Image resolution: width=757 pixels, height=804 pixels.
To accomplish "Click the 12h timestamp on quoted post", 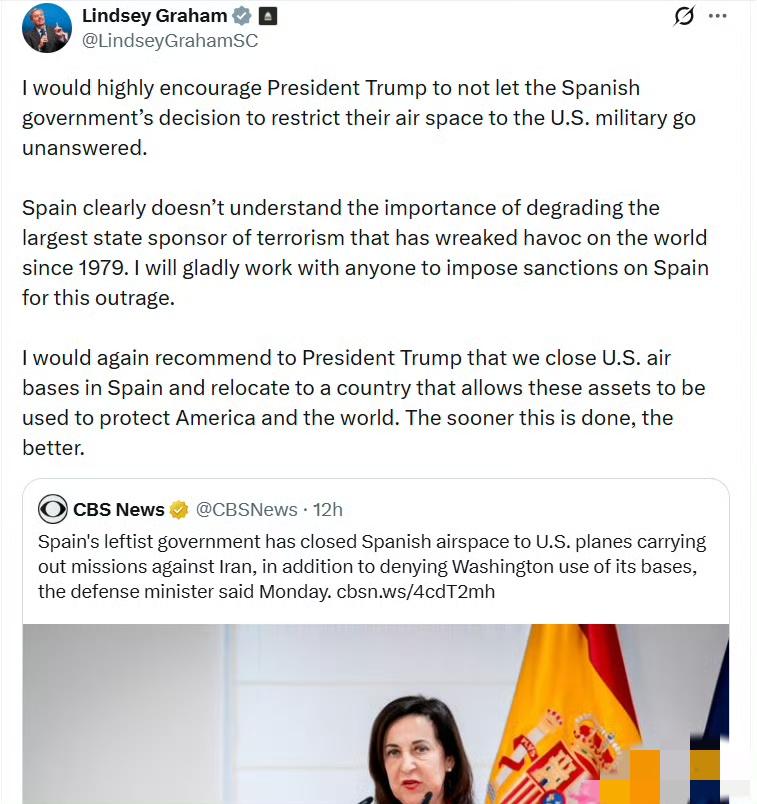I will tap(328, 510).
